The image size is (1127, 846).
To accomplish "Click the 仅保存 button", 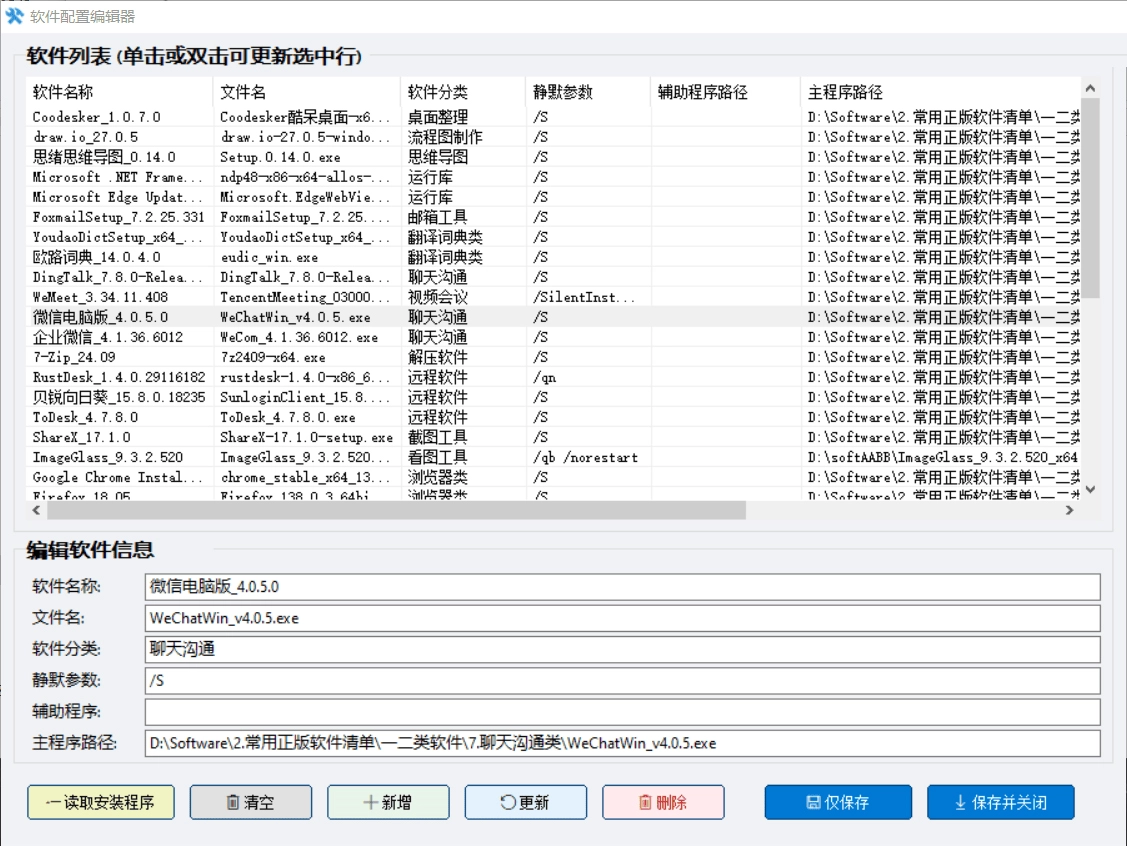I will pos(838,802).
